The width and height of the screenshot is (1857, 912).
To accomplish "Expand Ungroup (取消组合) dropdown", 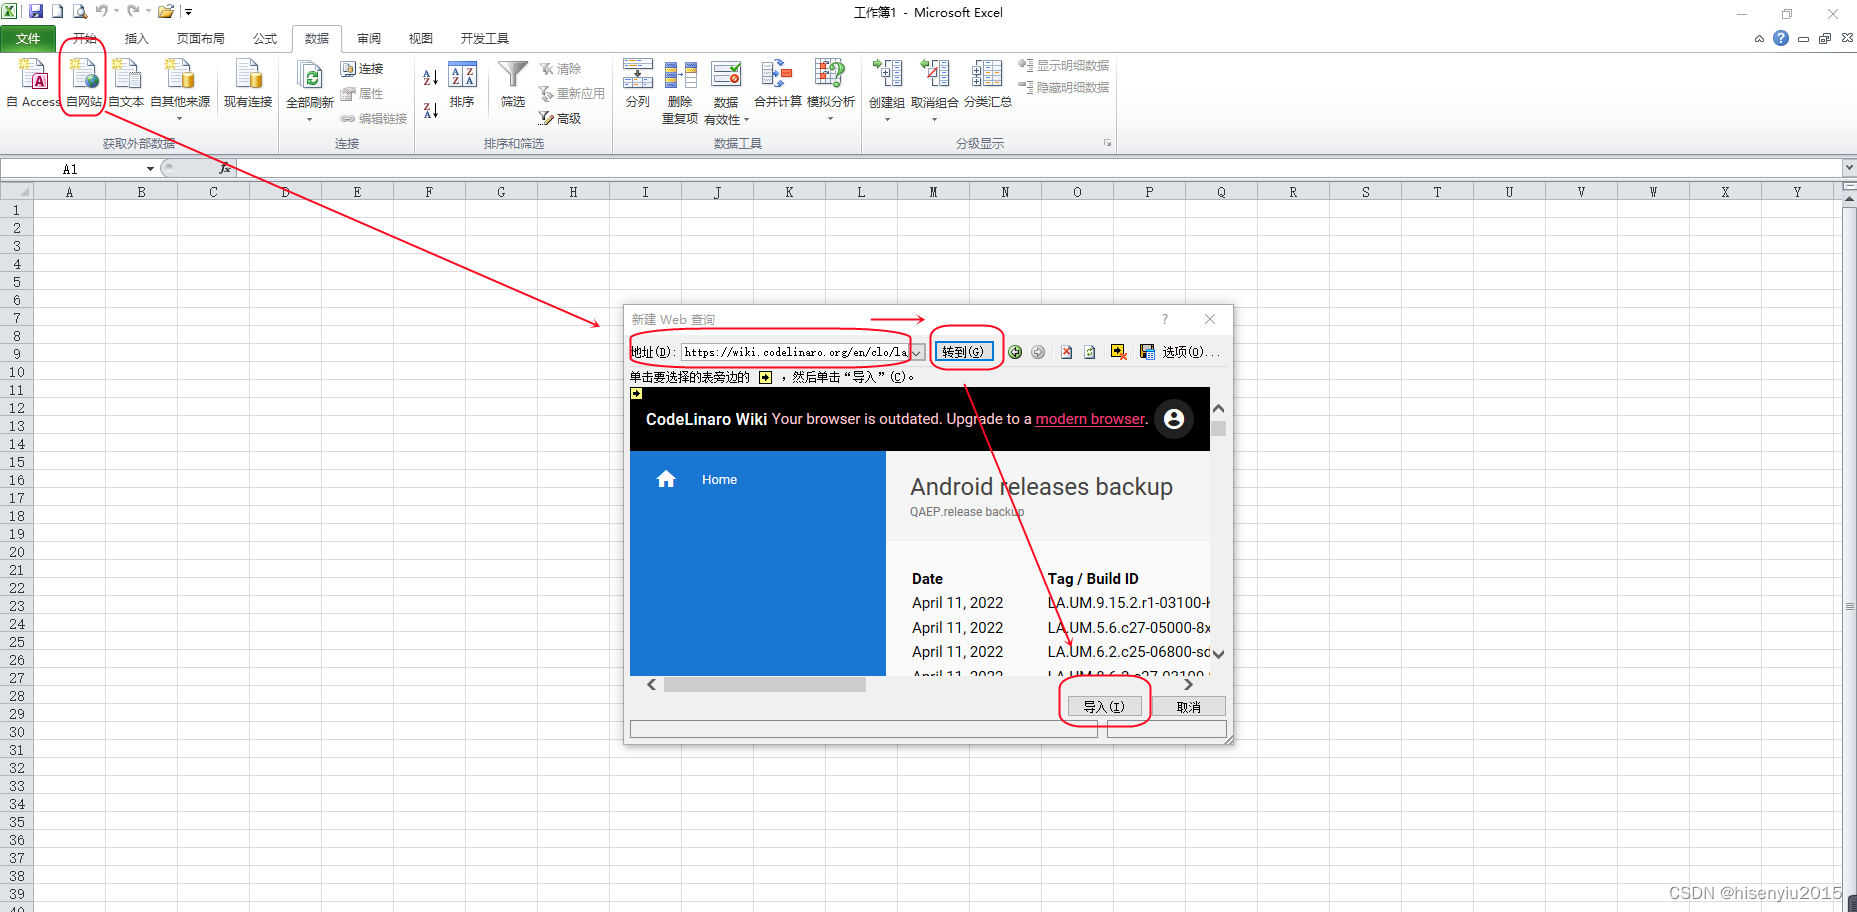I will coord(934,119).
